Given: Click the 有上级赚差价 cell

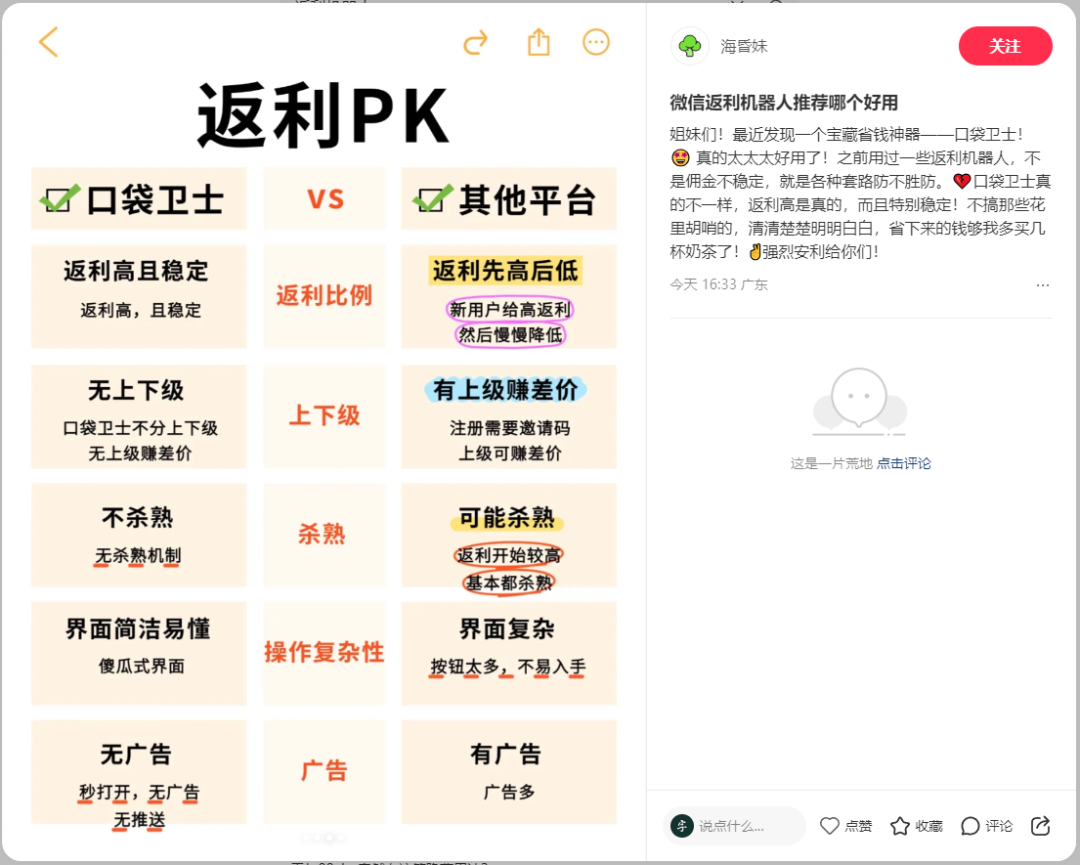Looking at the screenshot, I should pos(509,416).
